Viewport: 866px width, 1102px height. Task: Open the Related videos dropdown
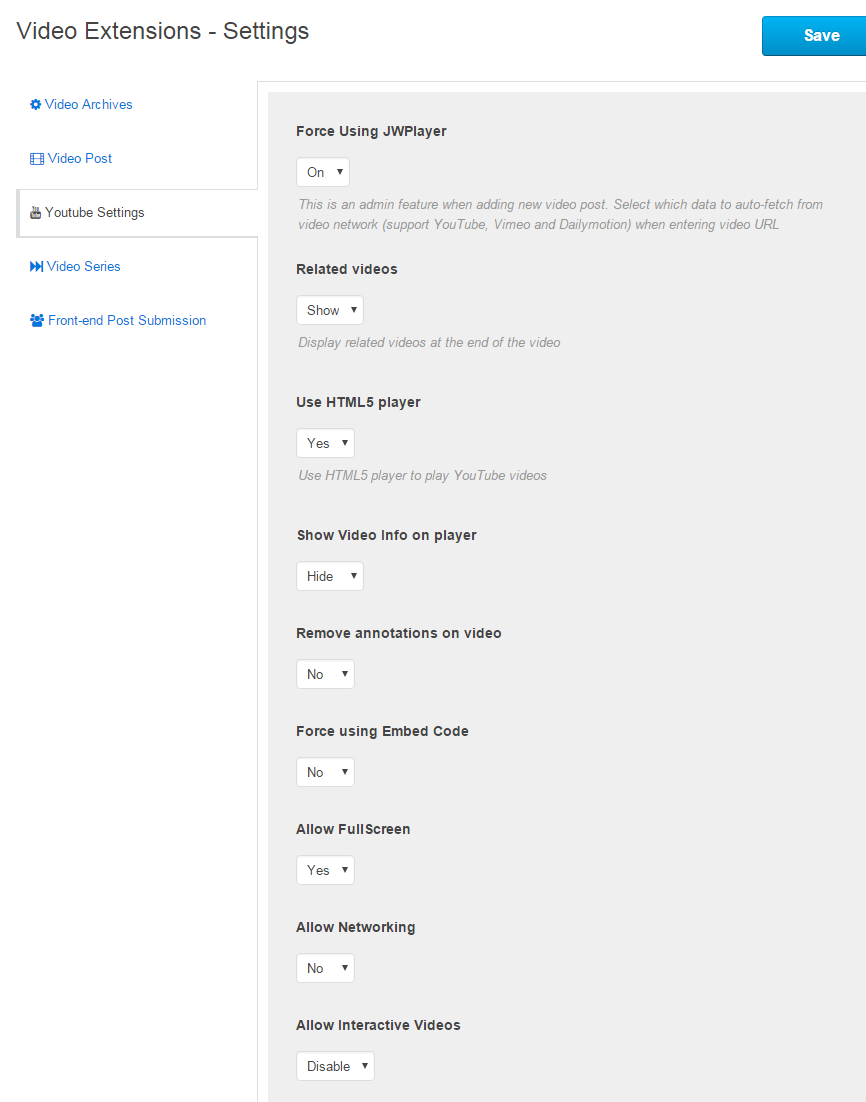[x=330, y=310]
